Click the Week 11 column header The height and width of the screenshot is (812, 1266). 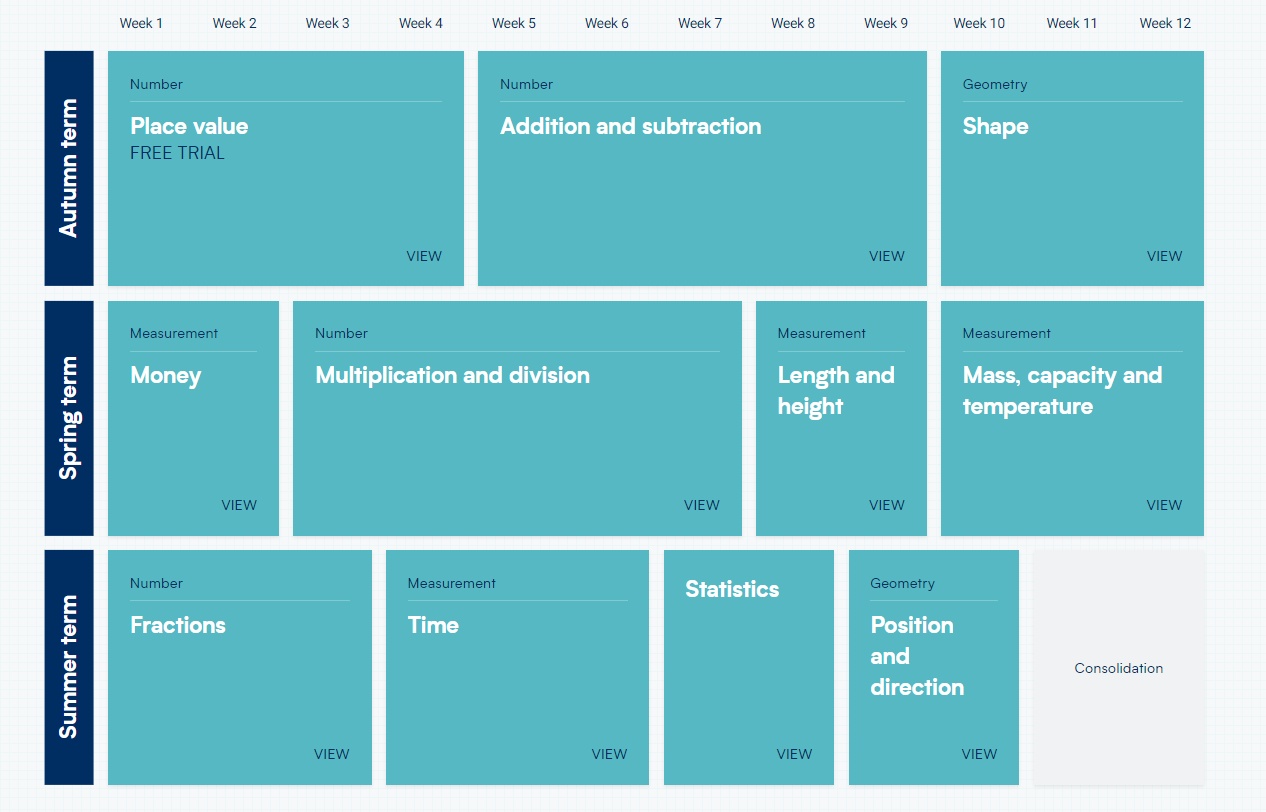coord(1072,23)
